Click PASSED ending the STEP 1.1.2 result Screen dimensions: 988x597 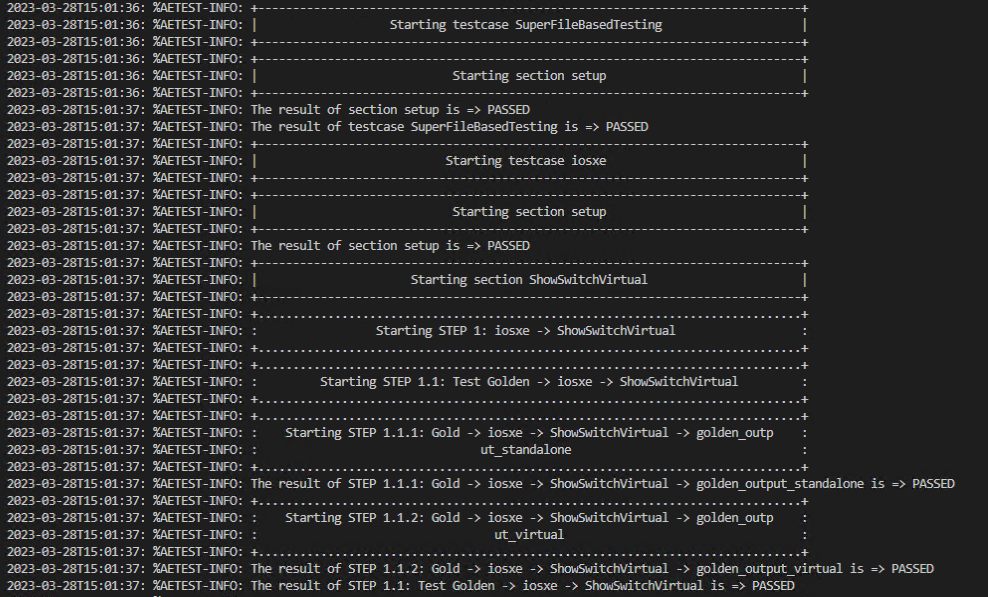coord(912,569)
